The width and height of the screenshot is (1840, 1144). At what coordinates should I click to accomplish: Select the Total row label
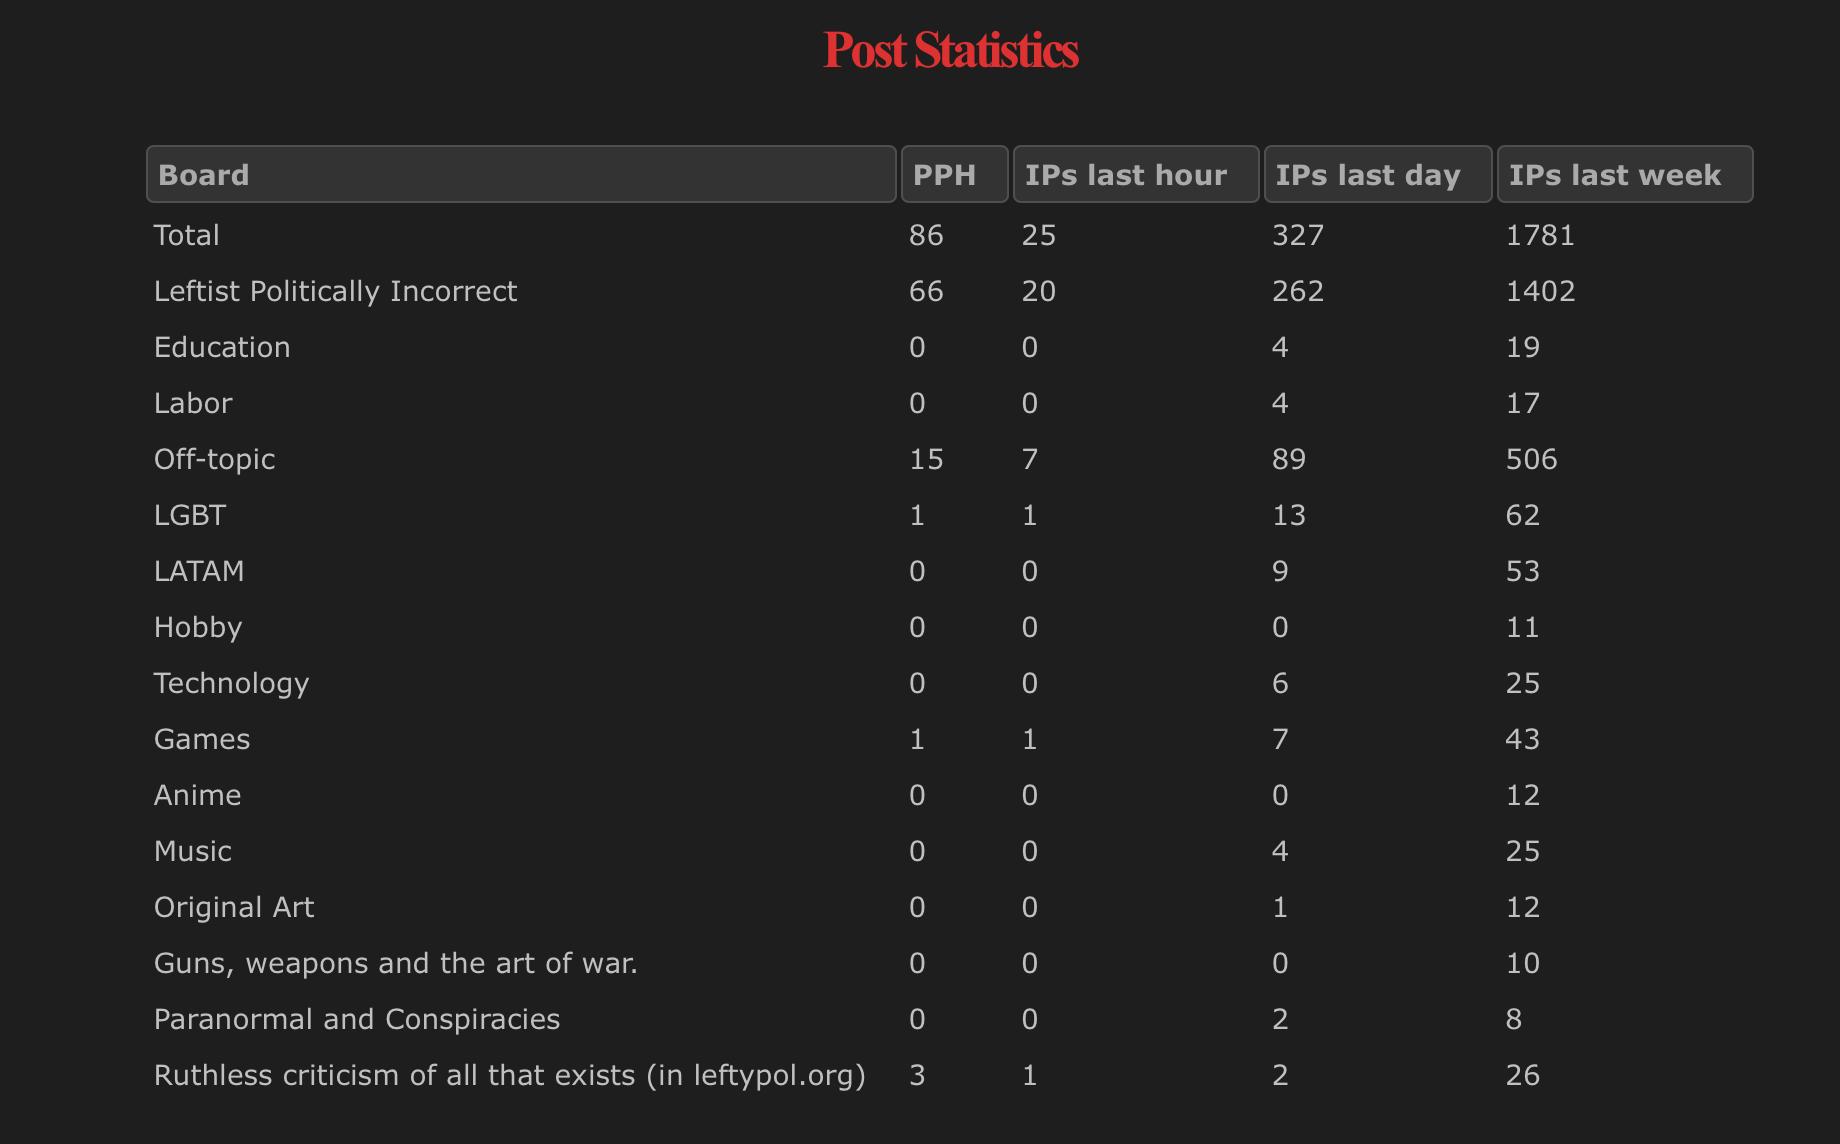(x=187, y=235)
